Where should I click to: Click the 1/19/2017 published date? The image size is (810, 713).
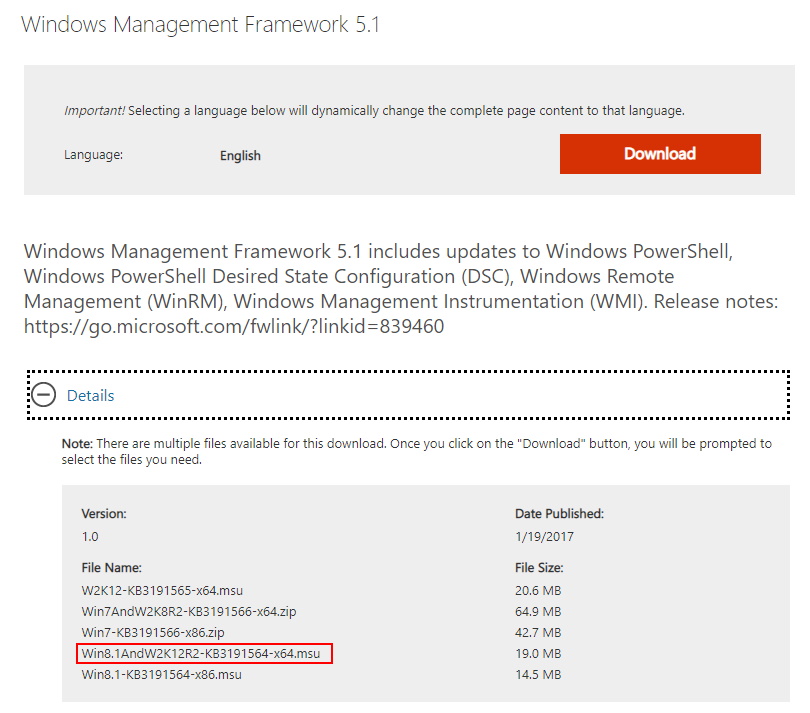(544, 536)
